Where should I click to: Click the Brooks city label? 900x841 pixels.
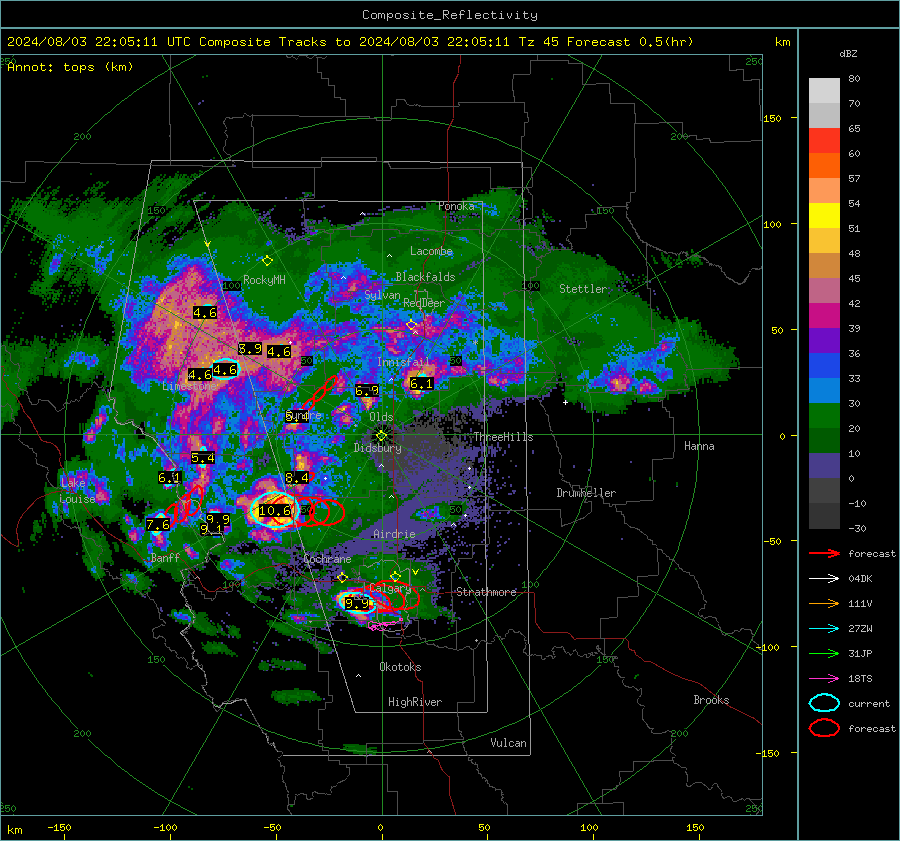pos(711,700)
